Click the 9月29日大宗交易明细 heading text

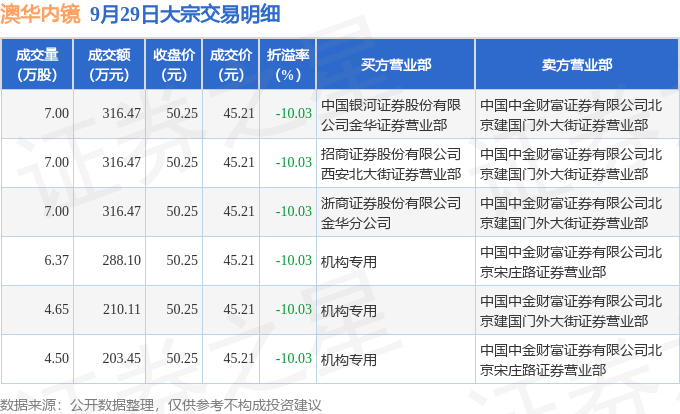point(185,14)
